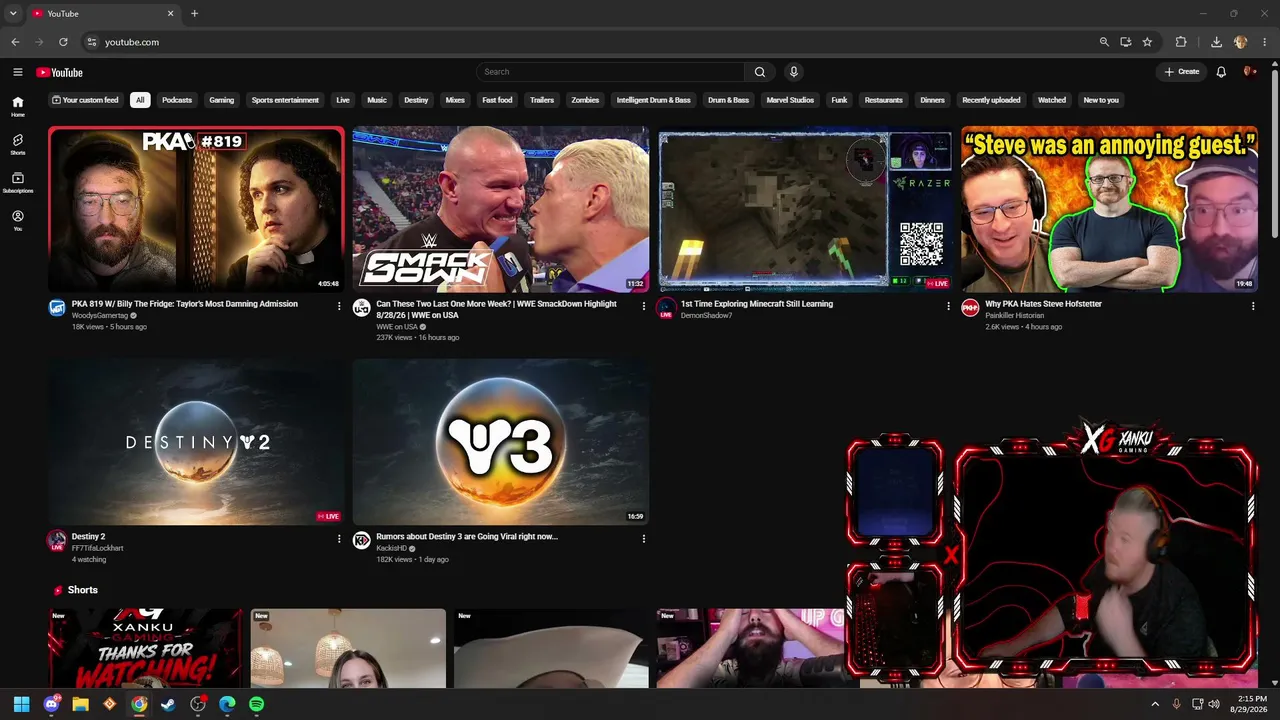Select the Podcasts filter chip
Screen dimensions: 1280x720
(177, 100)
